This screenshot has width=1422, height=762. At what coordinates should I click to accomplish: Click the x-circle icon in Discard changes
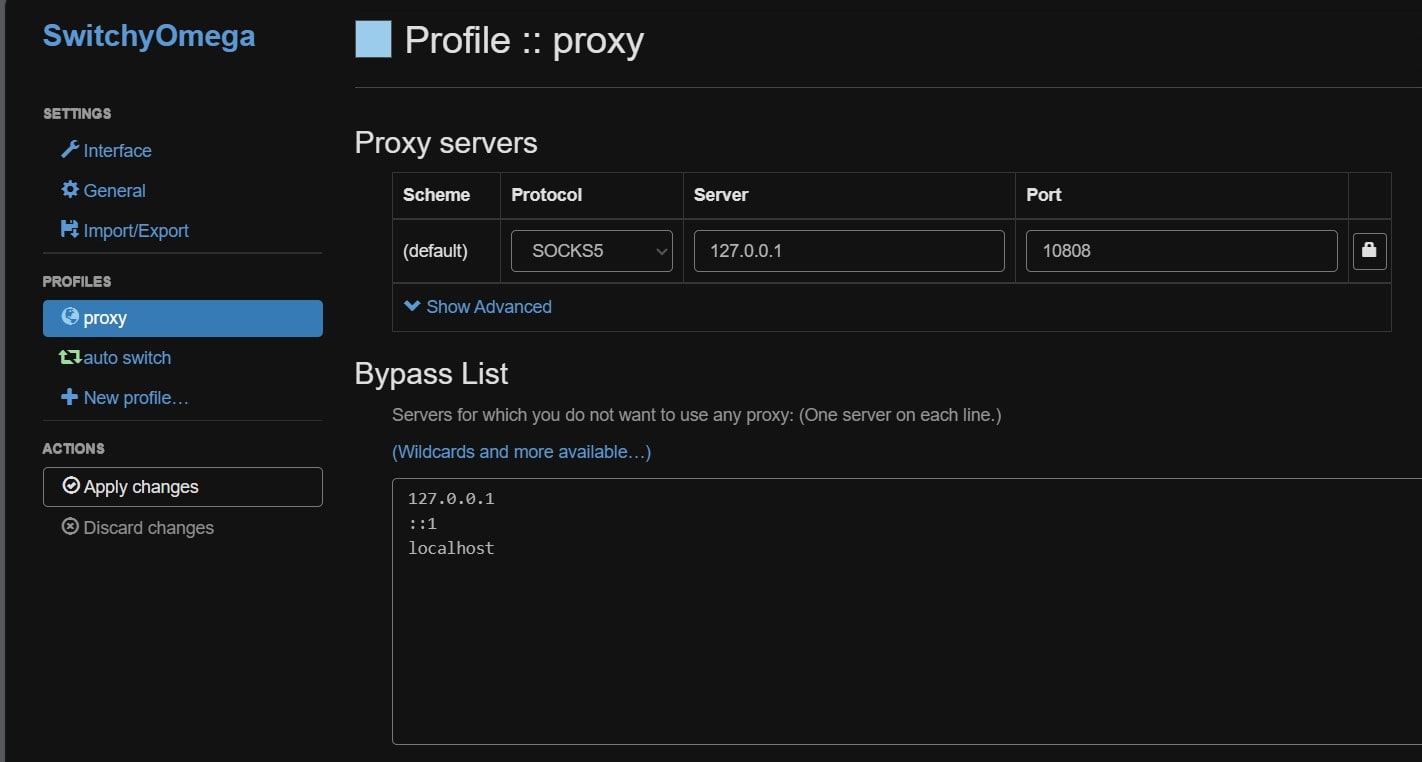(70, 526)
